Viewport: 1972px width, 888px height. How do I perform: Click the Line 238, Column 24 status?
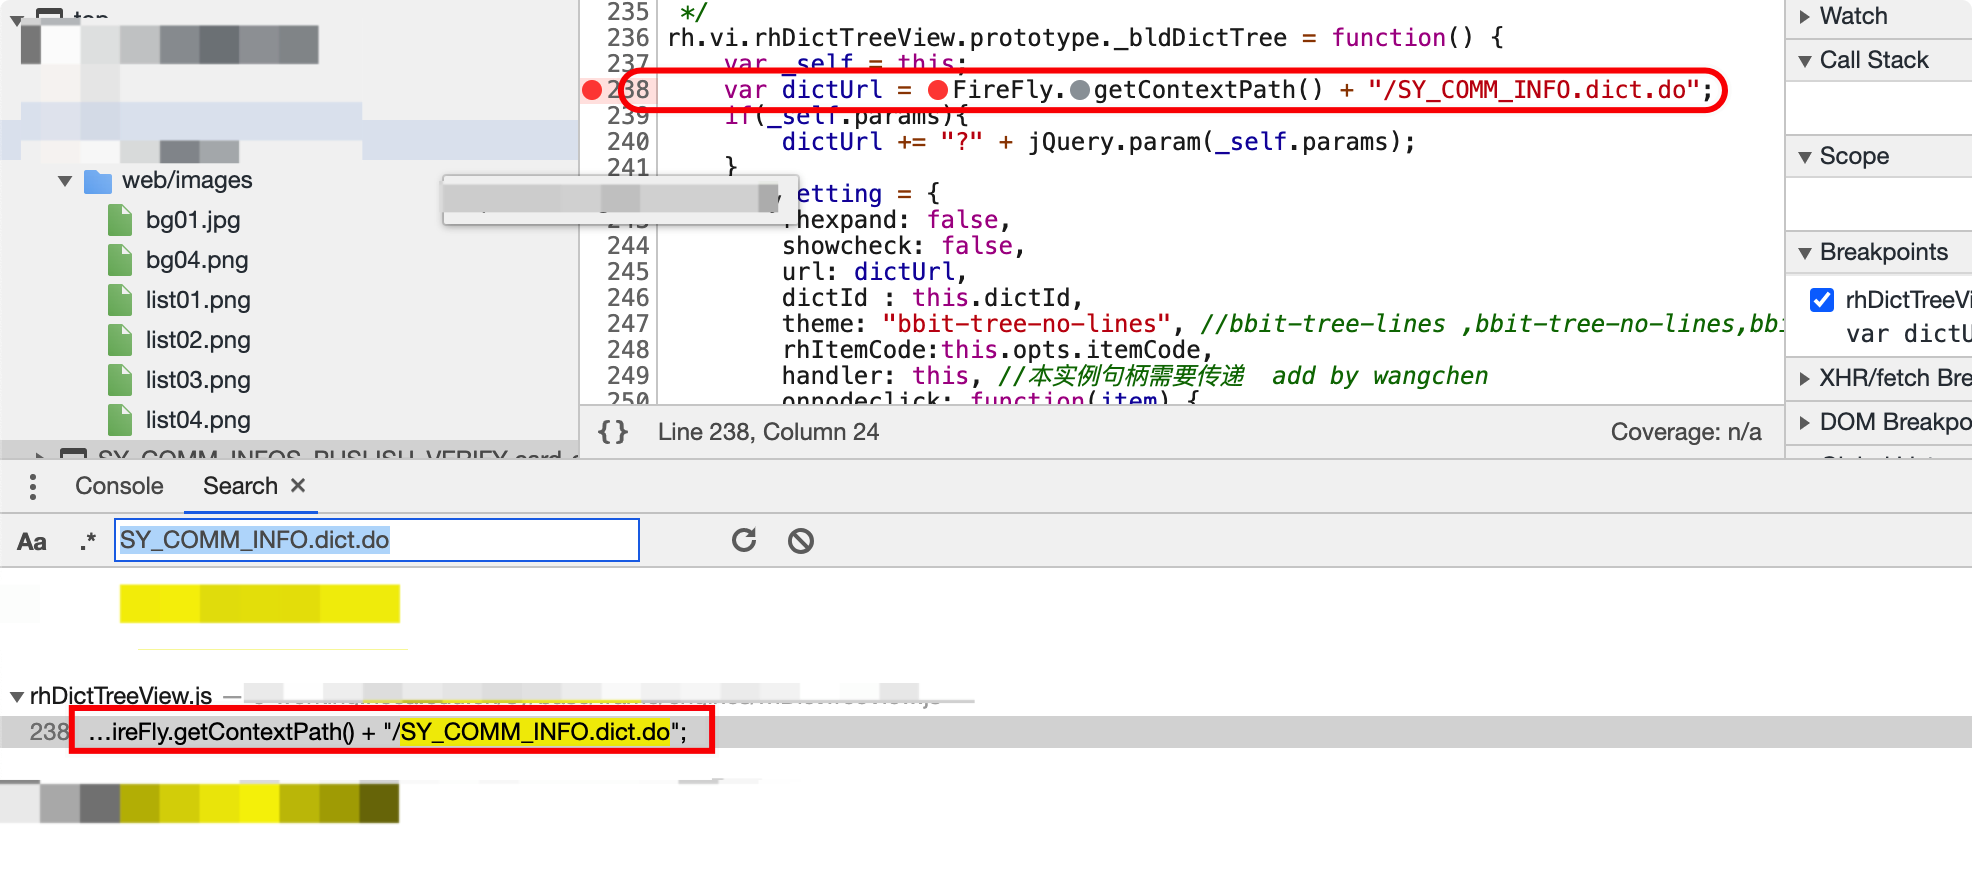click(768, 432)
